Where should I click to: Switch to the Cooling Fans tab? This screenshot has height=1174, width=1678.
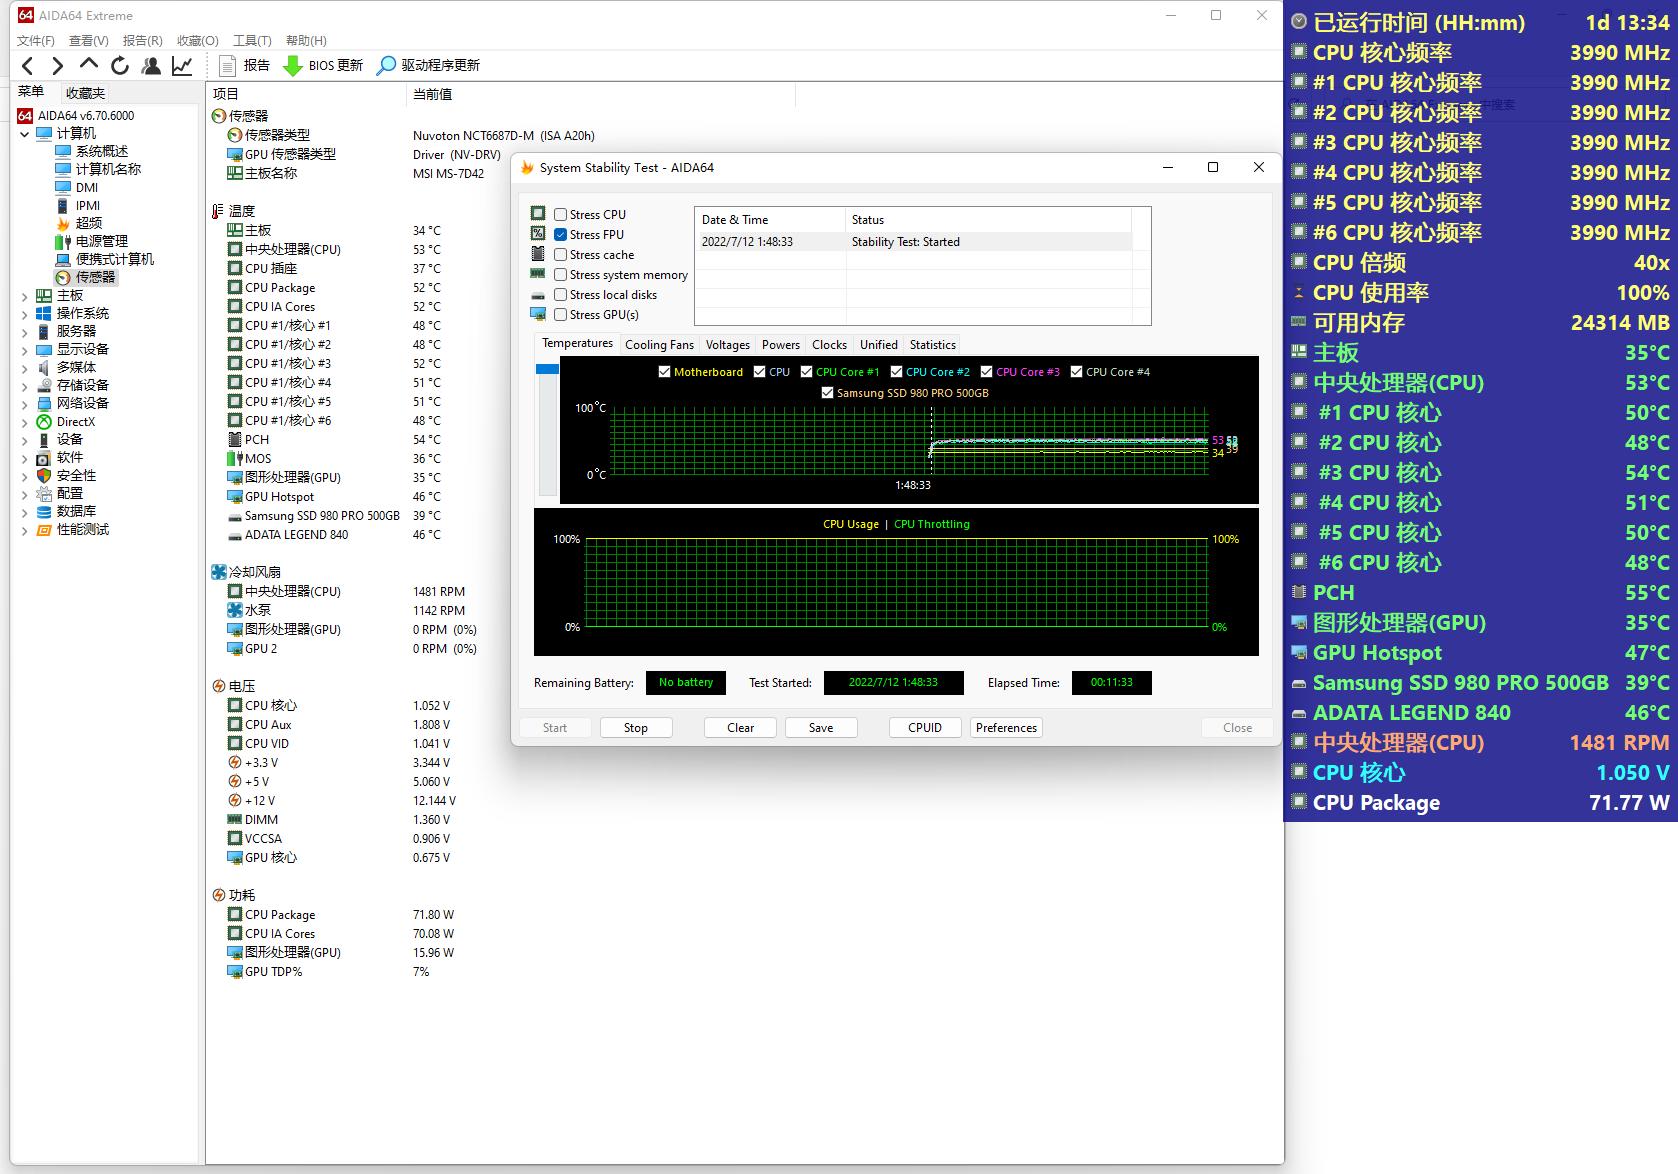point(659,345)
